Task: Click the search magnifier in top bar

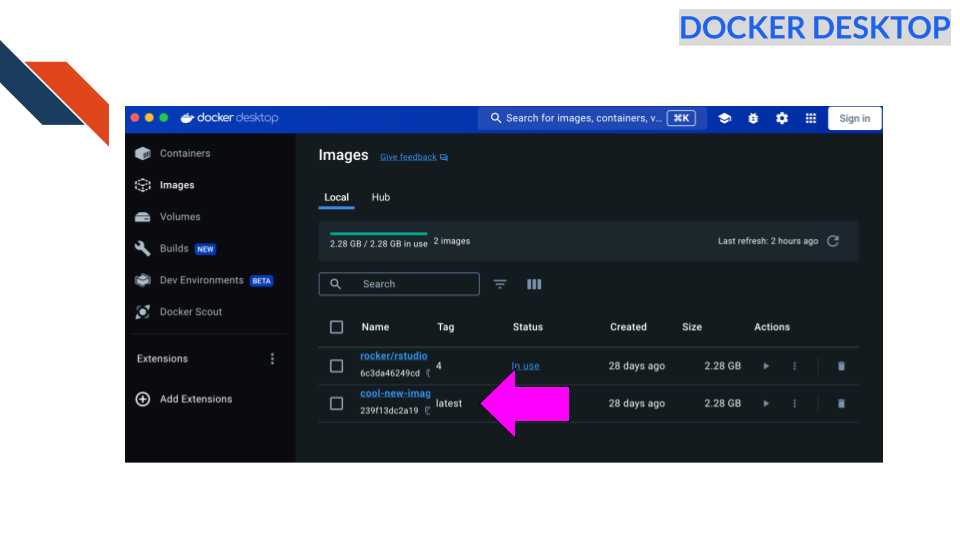Action: point(495,118)
